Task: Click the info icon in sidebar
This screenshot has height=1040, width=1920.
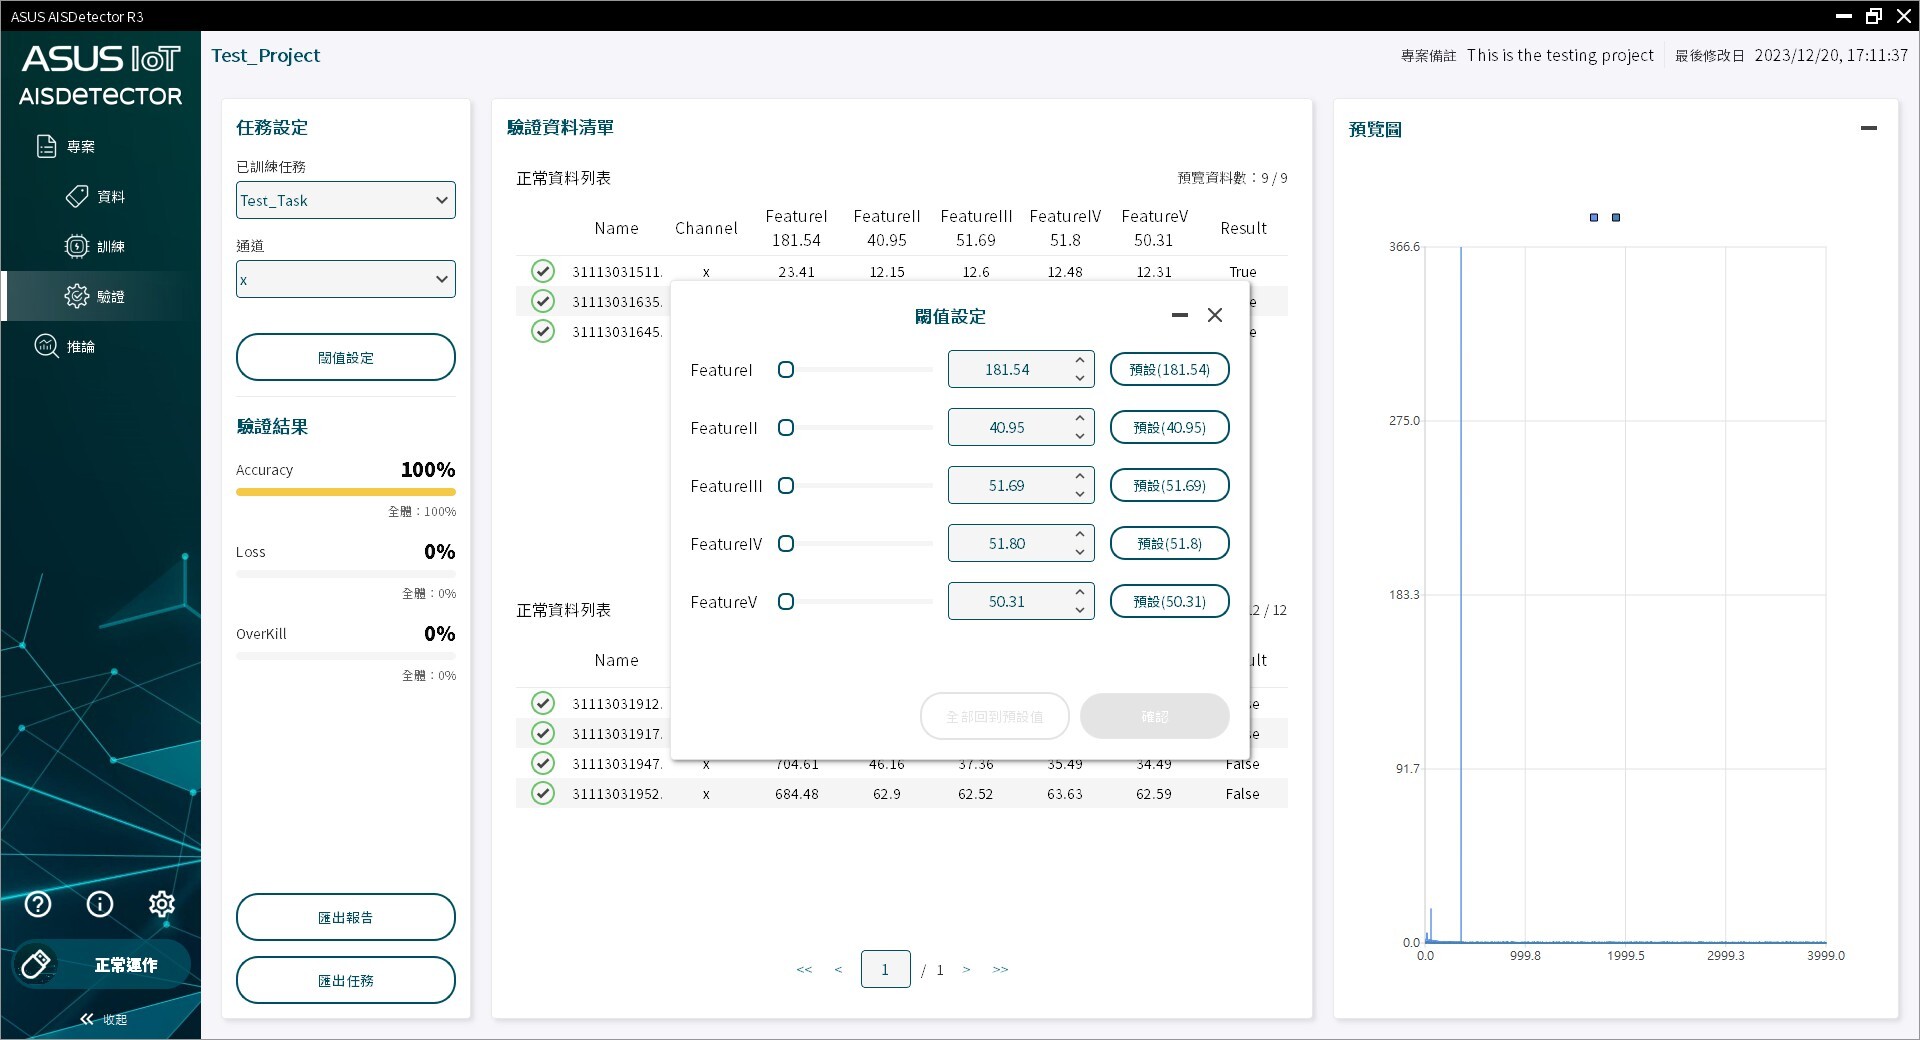Action: 99,904
